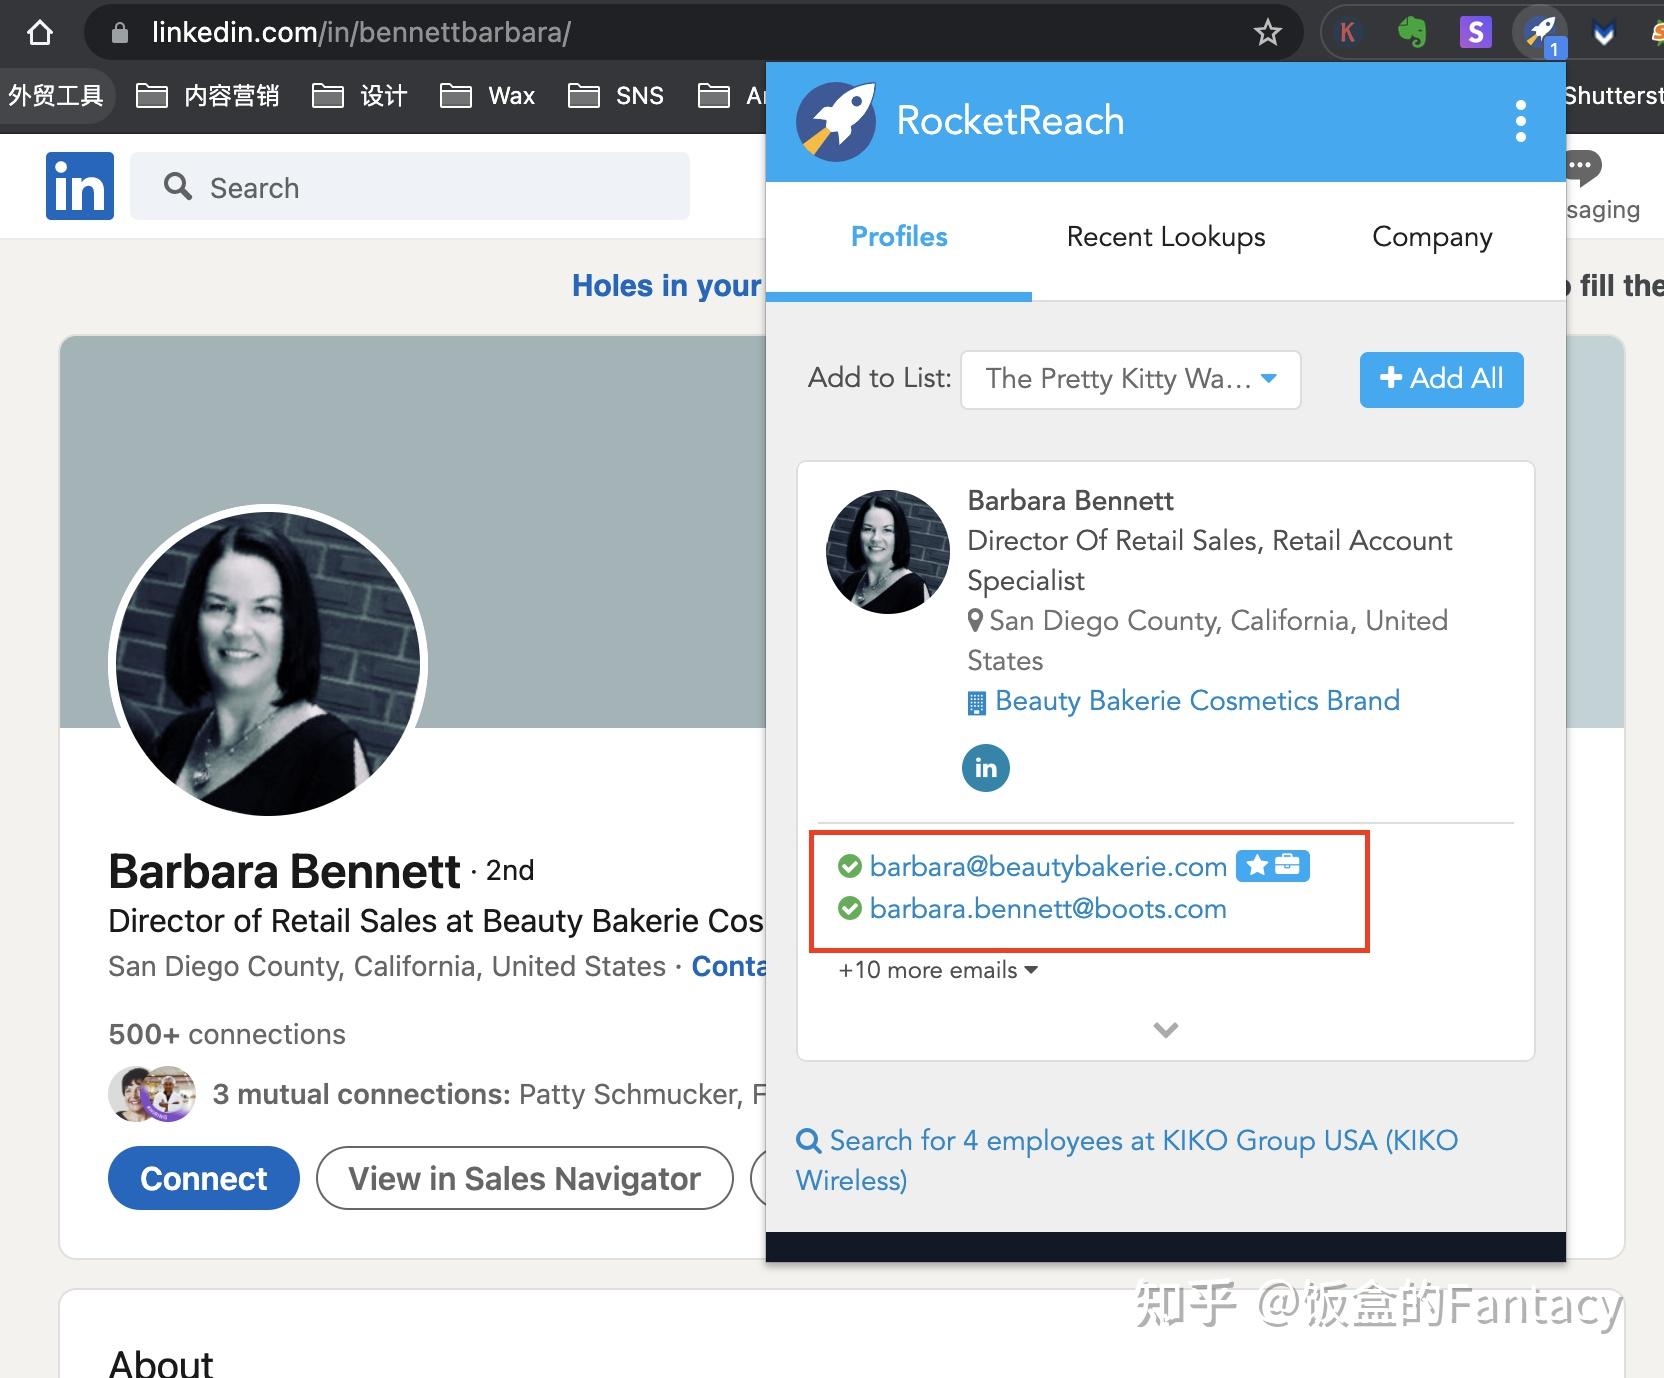Open RocketReach three-dot options menu
This screenshot has width=1664, height=1378.
(1521, 121)
